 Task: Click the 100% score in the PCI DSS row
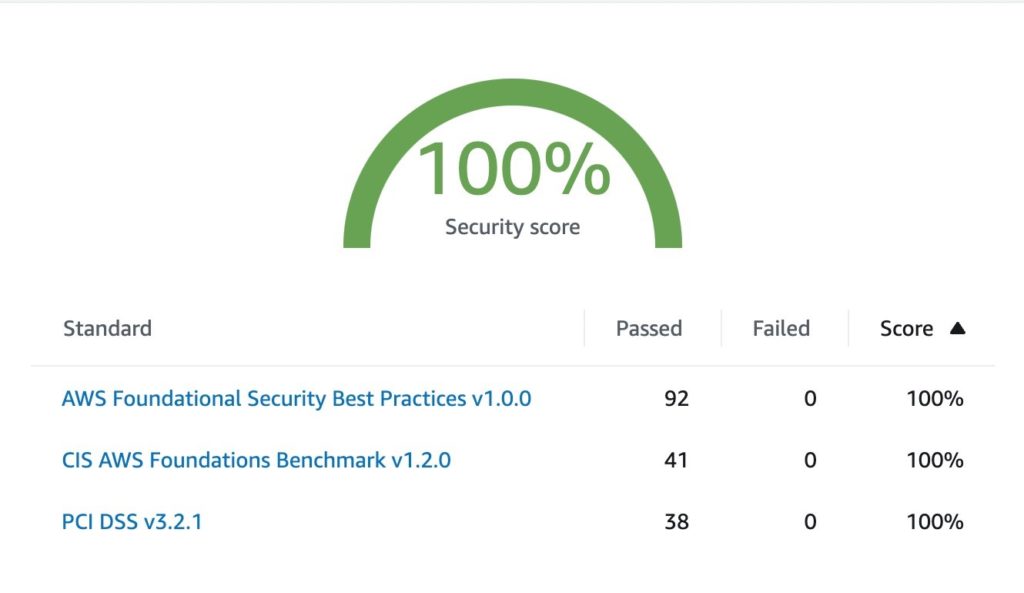pos(935,521)
